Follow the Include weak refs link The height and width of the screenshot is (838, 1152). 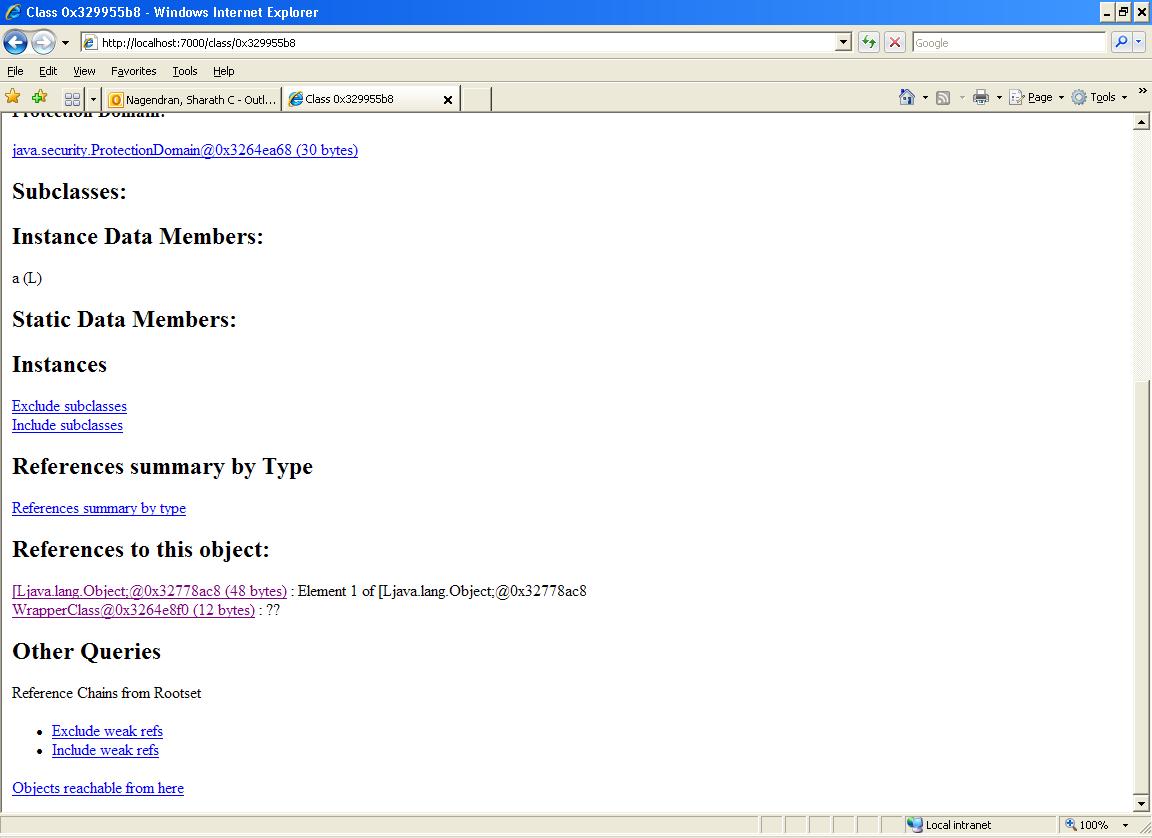pos(105,751)
